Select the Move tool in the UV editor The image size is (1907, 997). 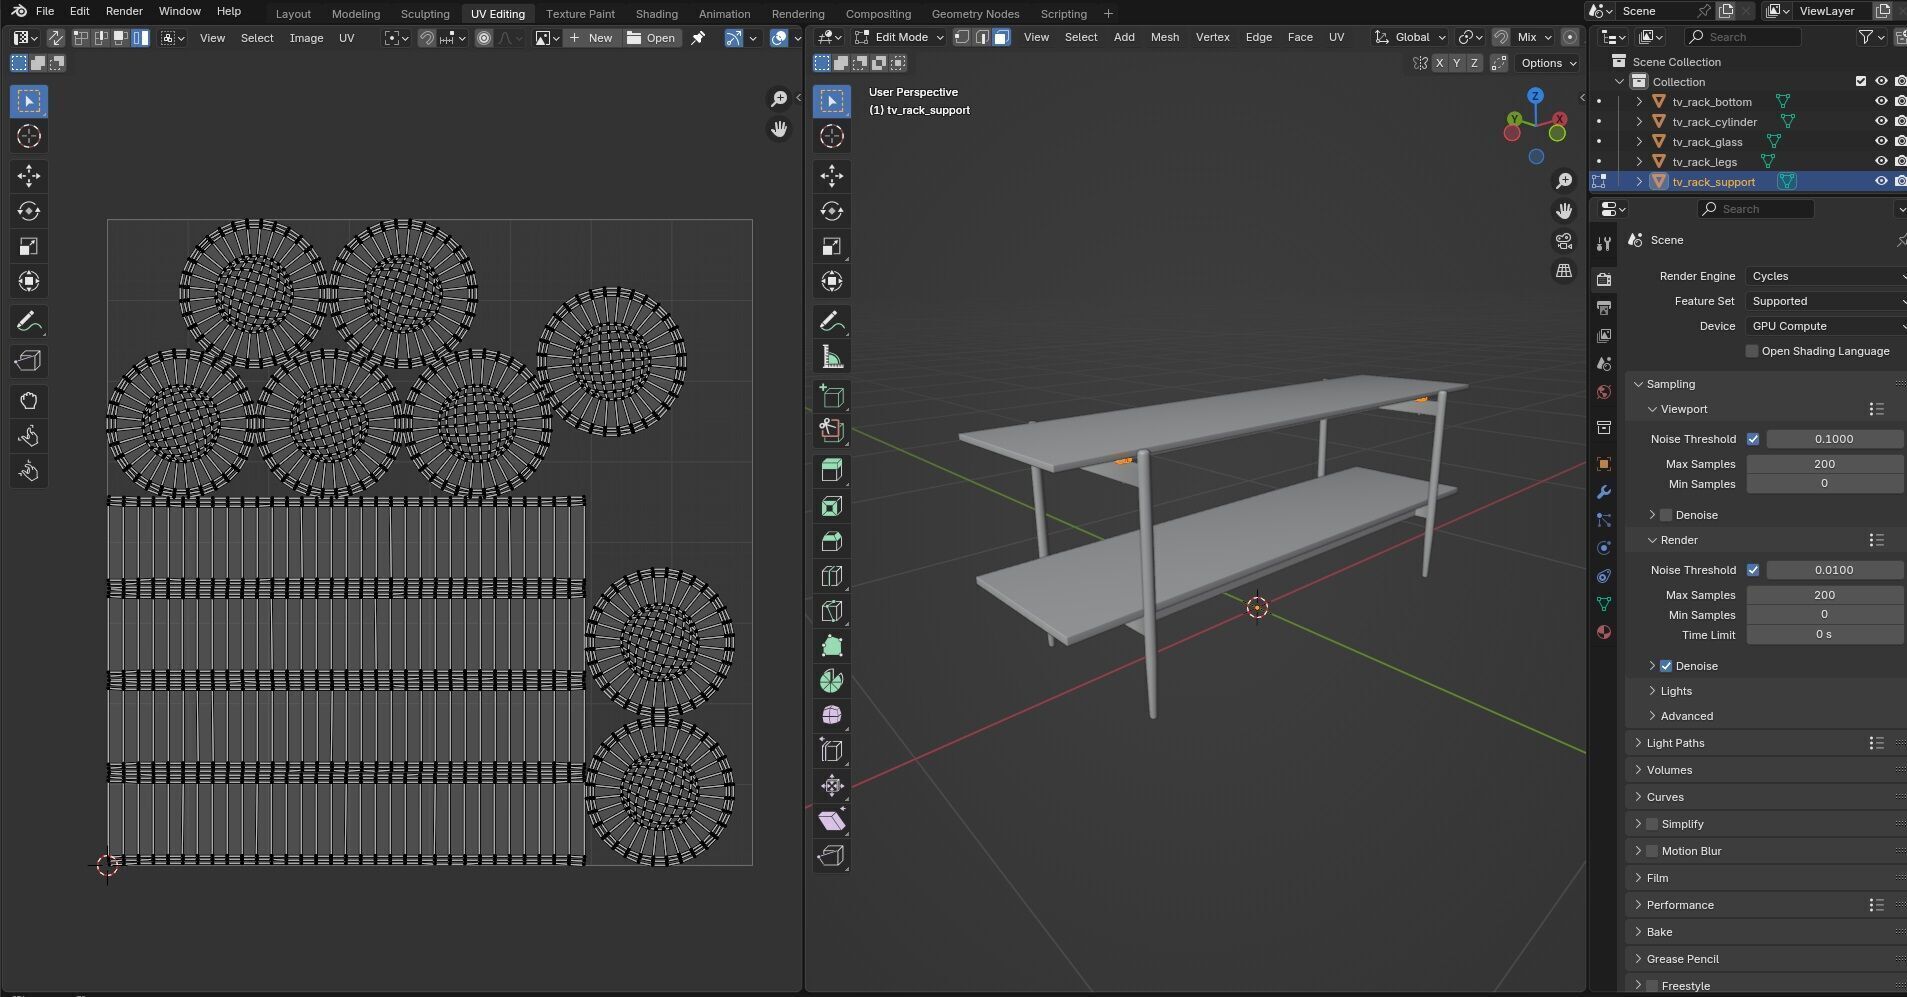tap(29, 176)
